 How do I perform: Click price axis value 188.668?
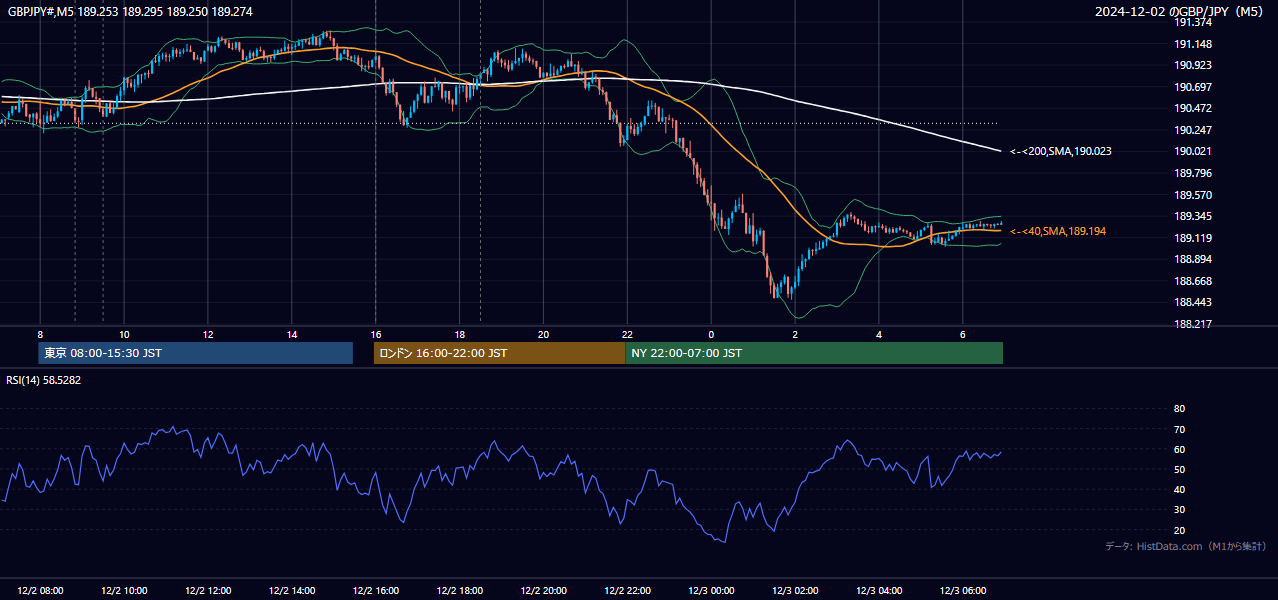click(x=1192, y=281)
